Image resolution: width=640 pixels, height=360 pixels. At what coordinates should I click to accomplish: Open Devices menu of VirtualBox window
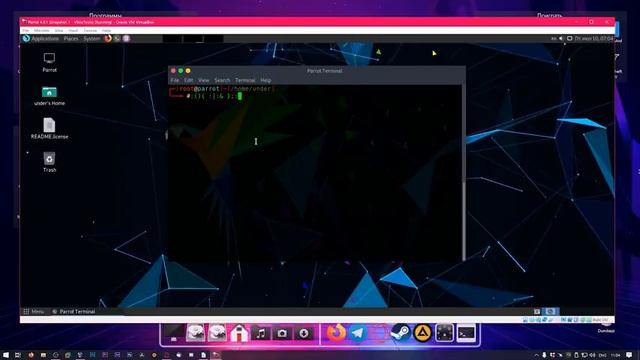coord(90,31)
